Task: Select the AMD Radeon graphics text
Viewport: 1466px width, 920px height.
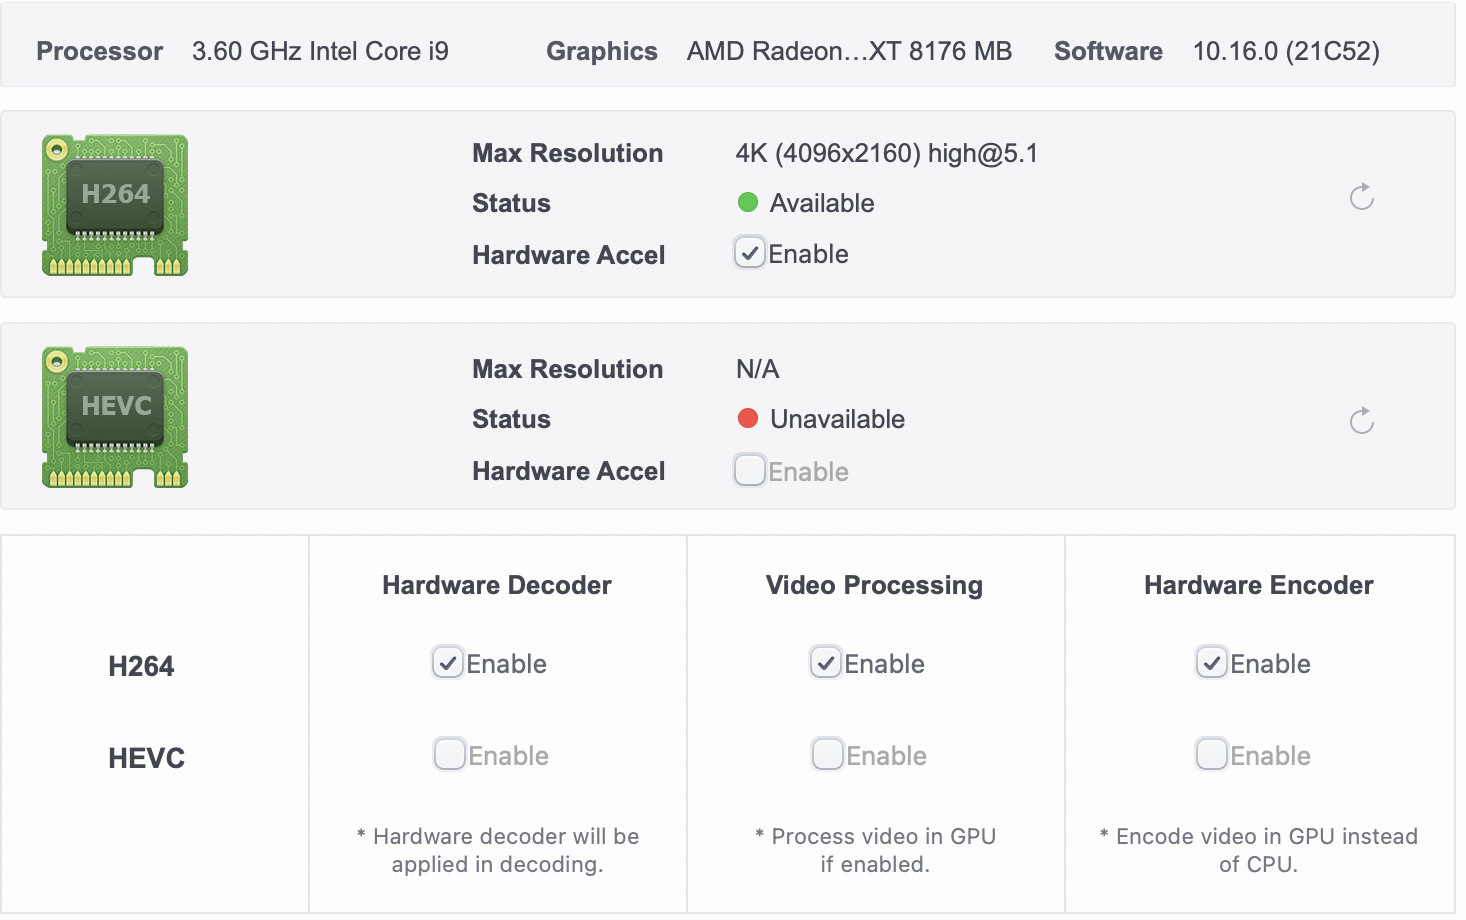Action: click(x=849, y=51)
